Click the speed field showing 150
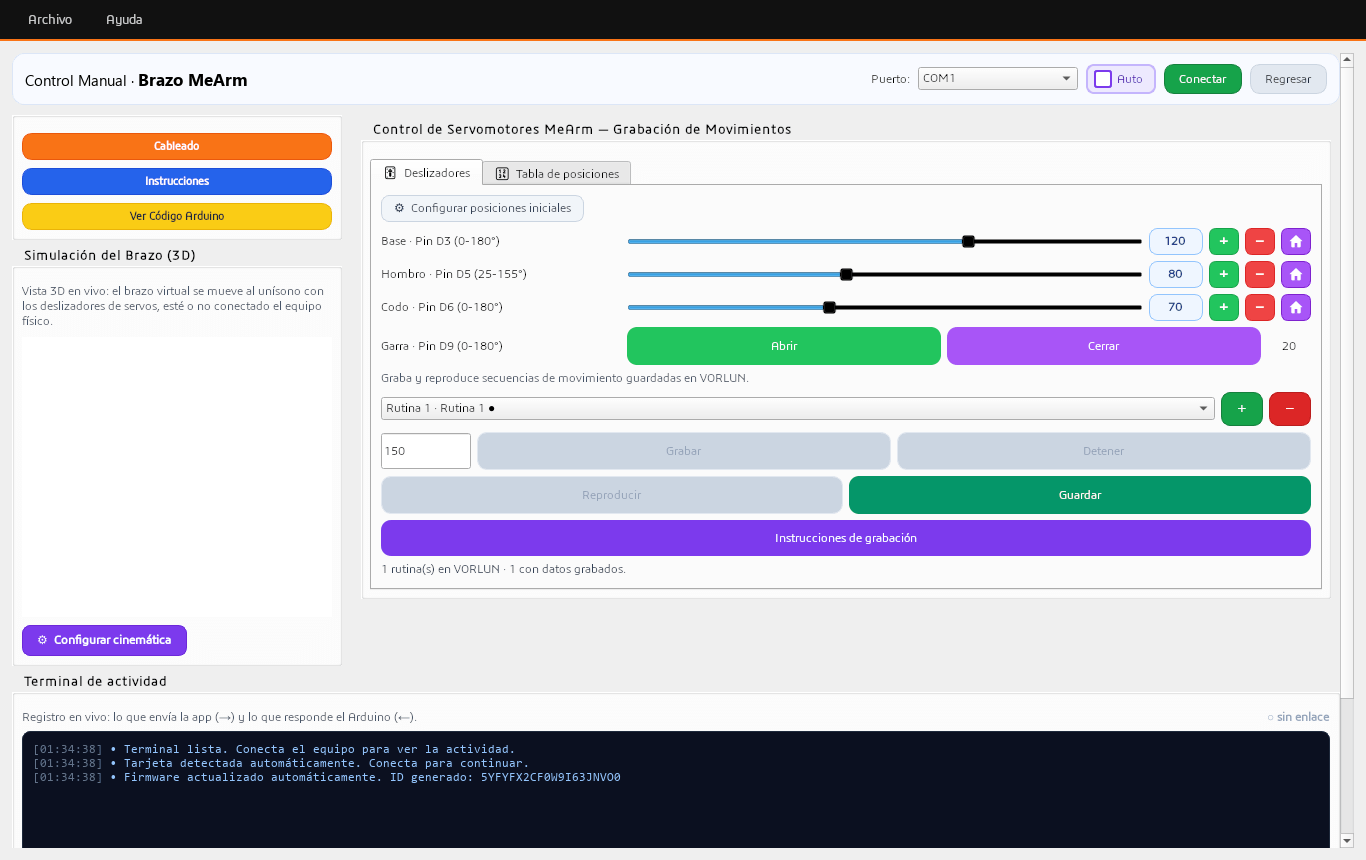This screenshot has height=860, width=1366. pyautogui.click(x=426, y=451)
